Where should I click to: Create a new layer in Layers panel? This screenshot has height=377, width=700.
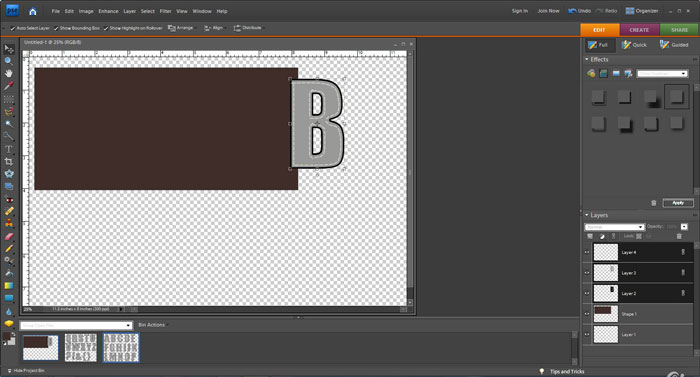[x=590, y=236]
